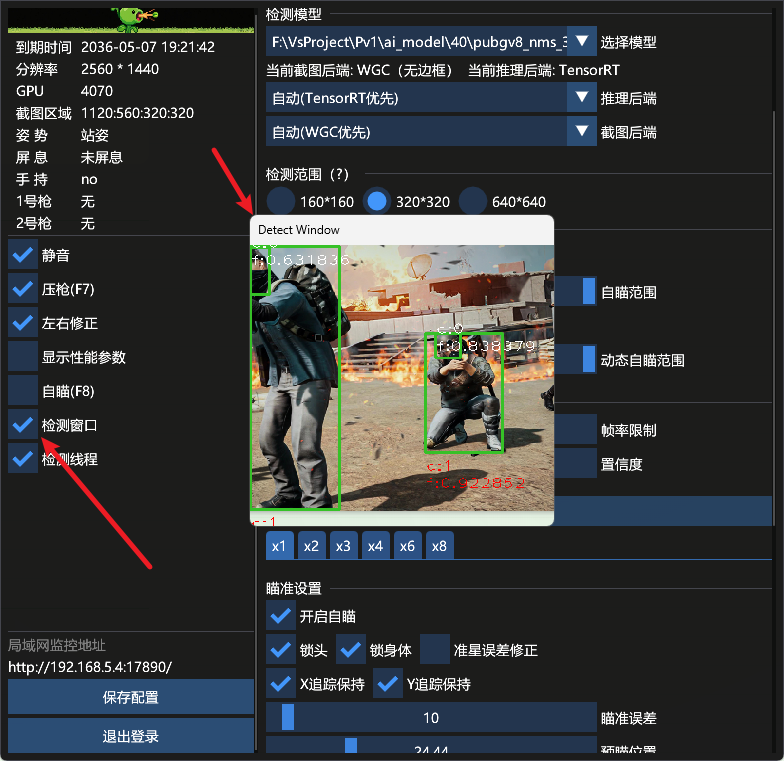The width and height of the screenshot is (784, 761).
Task: Click the 自动(TensorRT优先) combo box
Action: (431, 98)
